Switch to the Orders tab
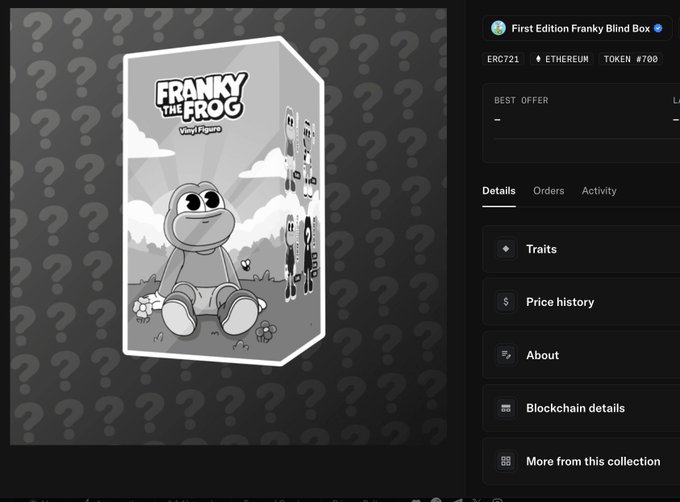The image size is (680, 502). [549, 191]
